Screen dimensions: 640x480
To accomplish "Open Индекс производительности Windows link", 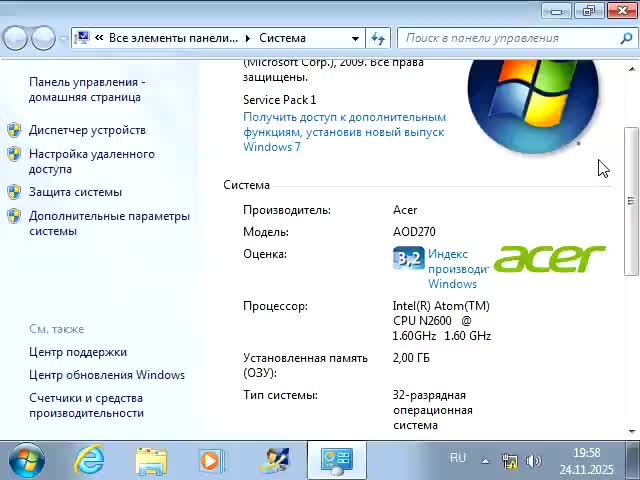I will tap(458, 269).
